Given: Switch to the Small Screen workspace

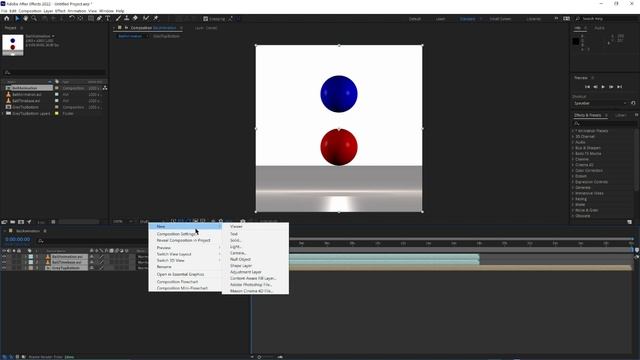Looking at the screenshot, I should [x=500, y=19].
